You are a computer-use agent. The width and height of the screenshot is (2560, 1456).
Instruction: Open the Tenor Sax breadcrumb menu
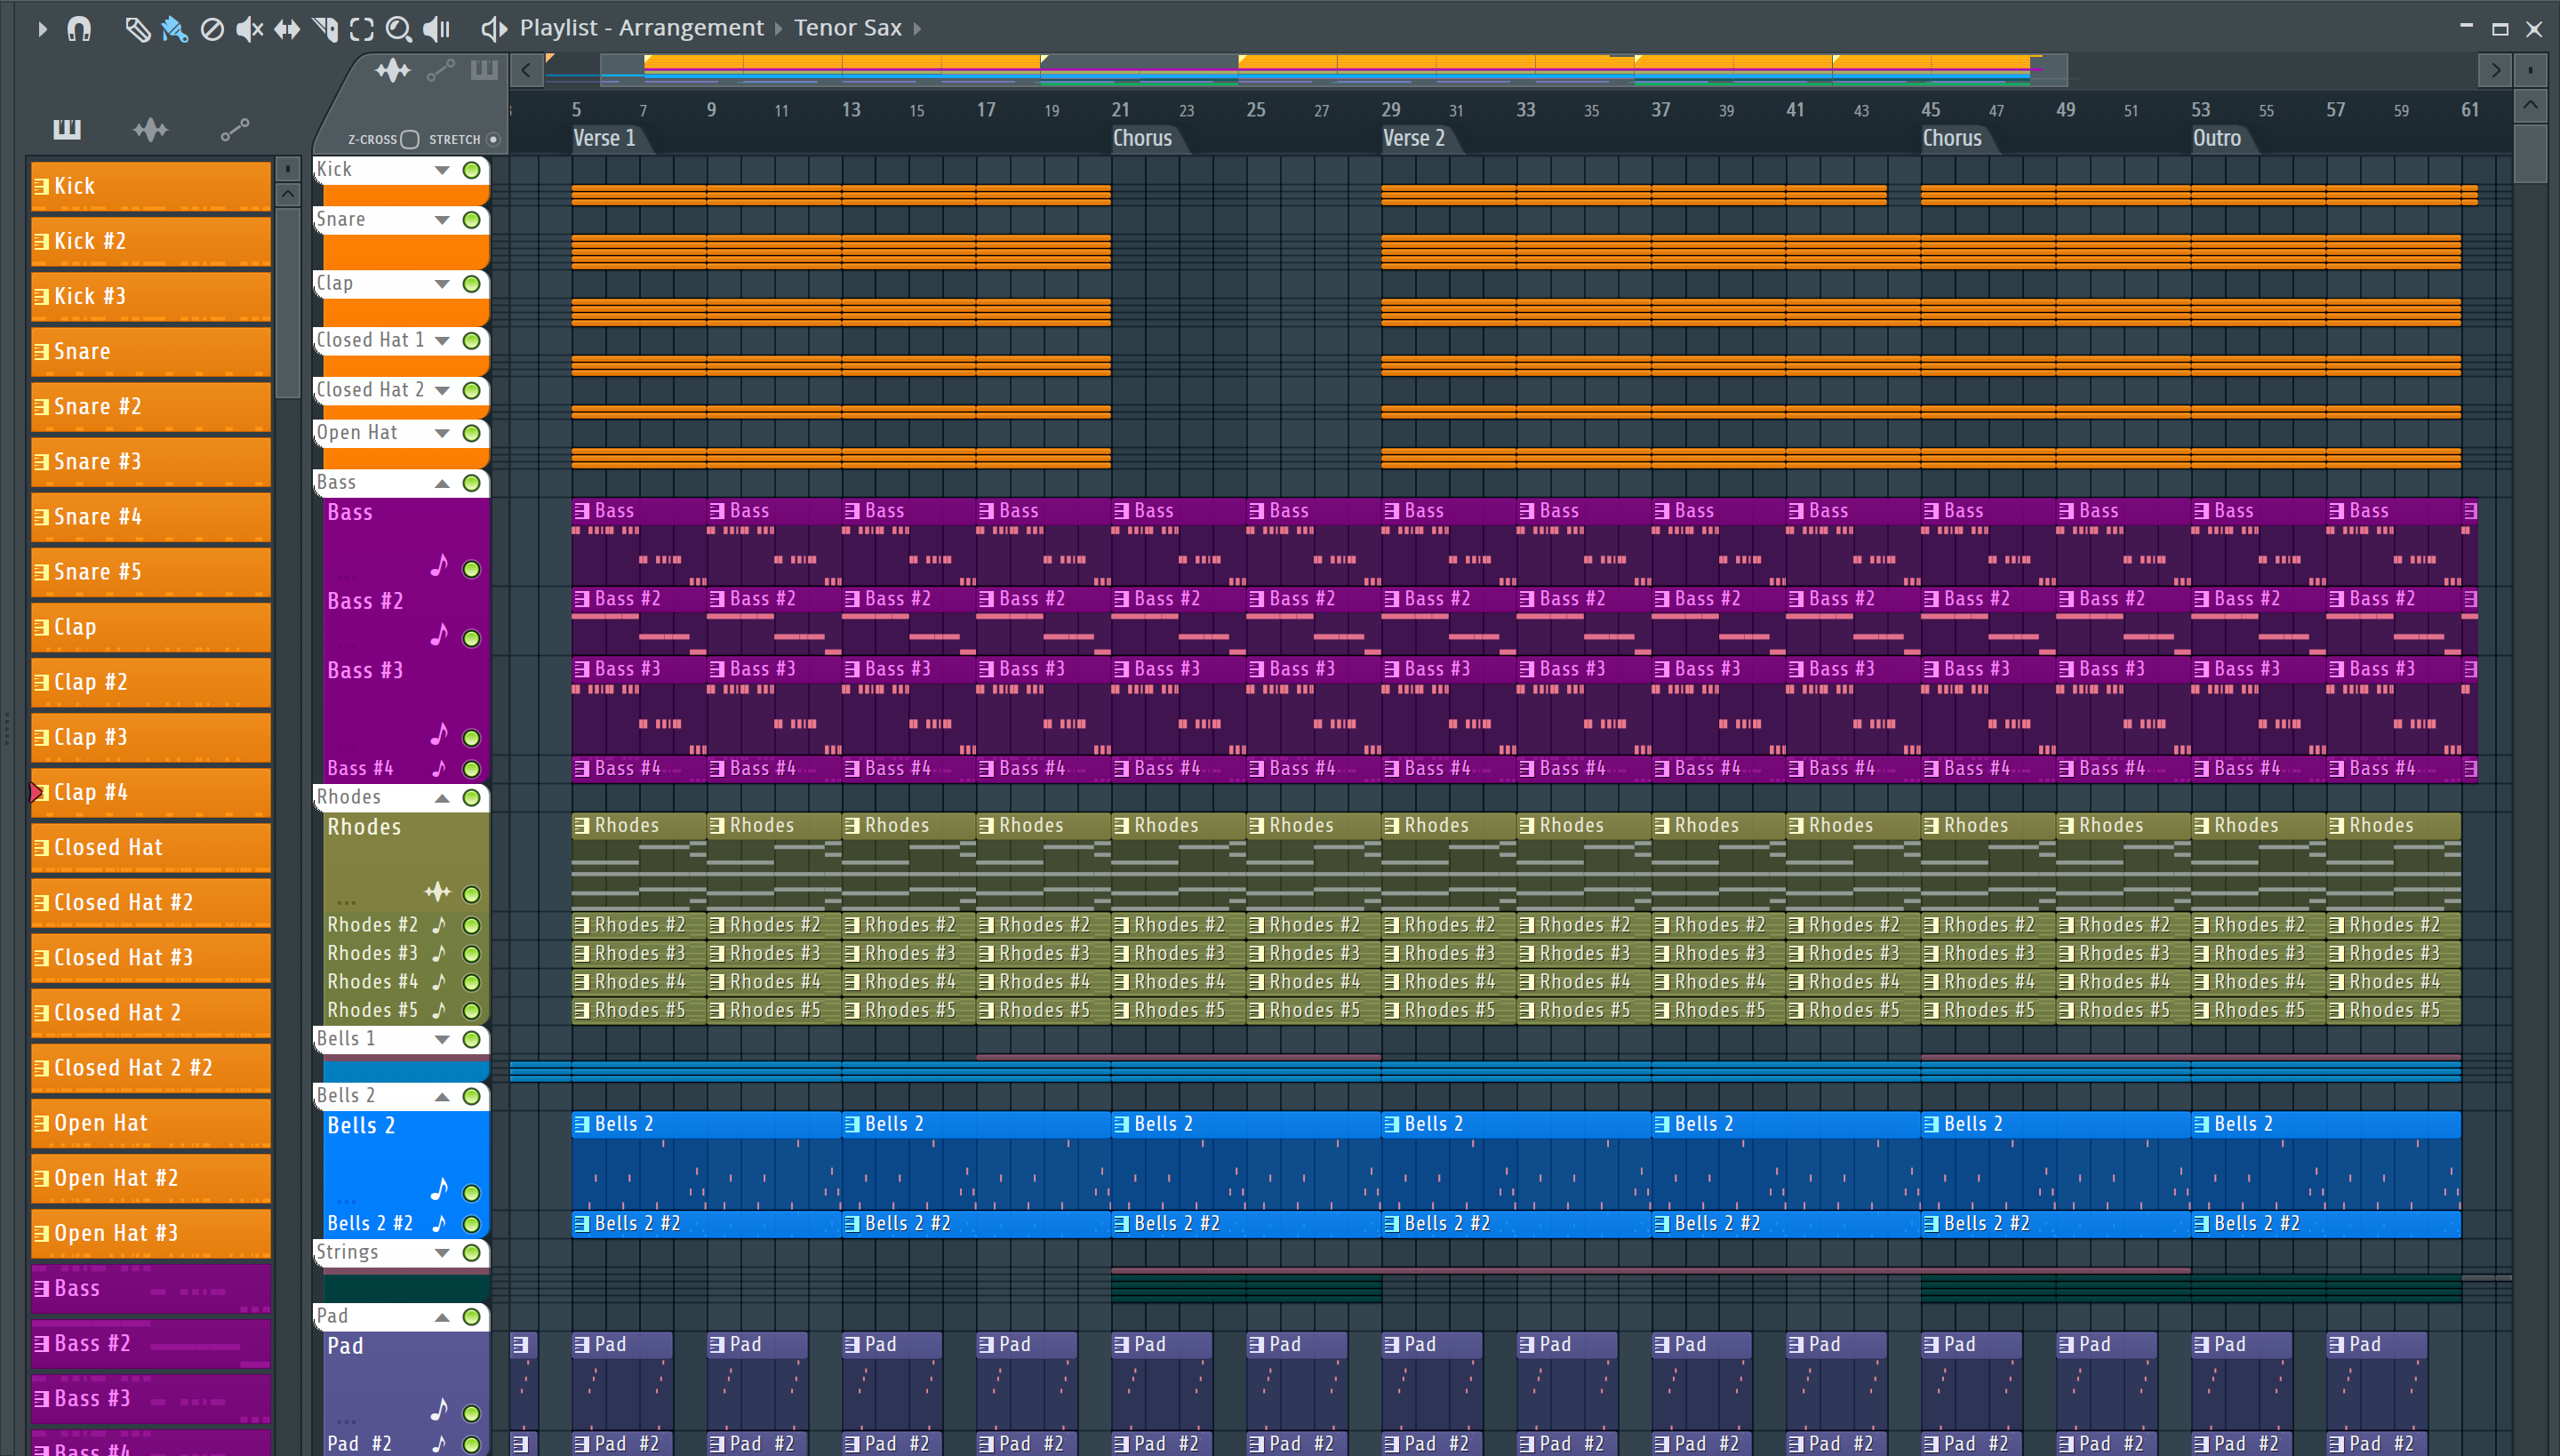coord(848,28)
